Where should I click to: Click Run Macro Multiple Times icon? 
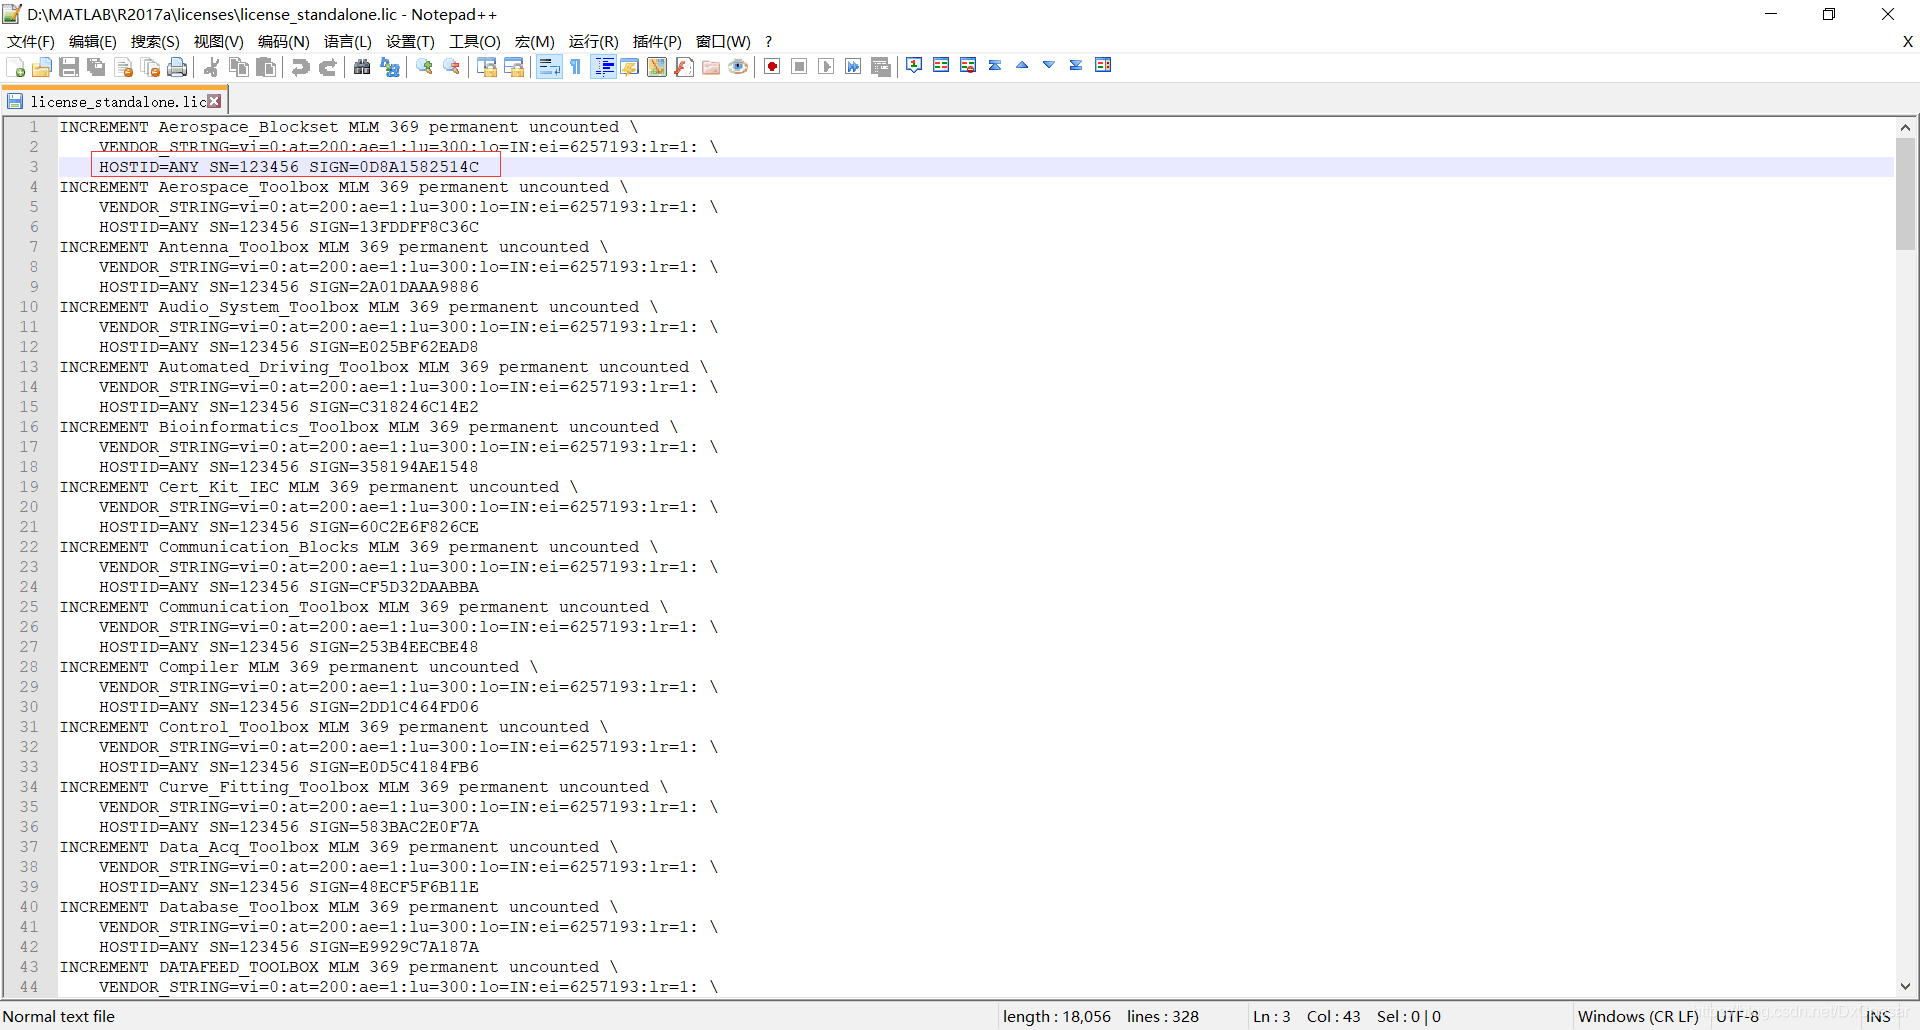point(853,67)
